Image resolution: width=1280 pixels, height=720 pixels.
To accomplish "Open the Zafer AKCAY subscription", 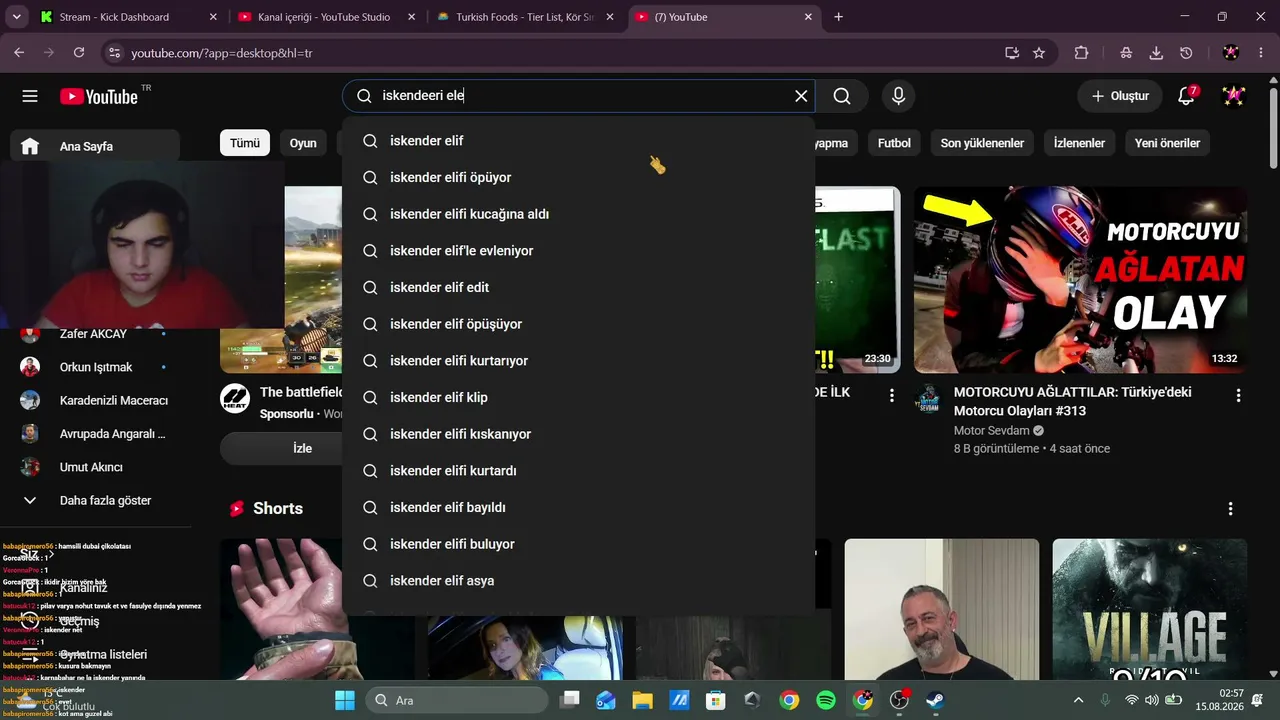I will tap(95, 334).
